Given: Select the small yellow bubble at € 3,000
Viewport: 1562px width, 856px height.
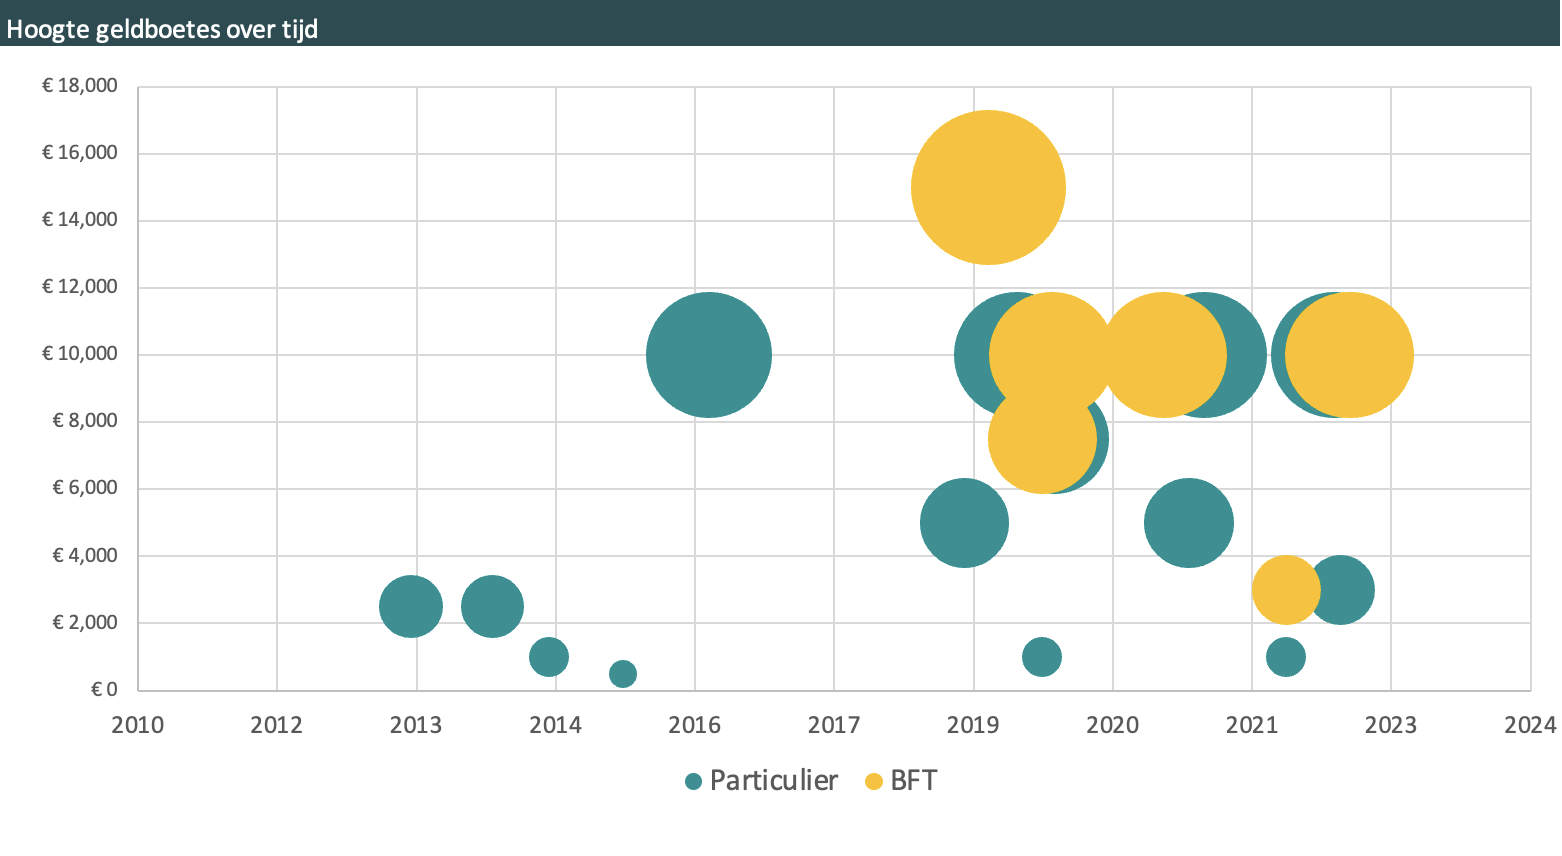Looking at the screenshot, I should (x=1286, y=590).
